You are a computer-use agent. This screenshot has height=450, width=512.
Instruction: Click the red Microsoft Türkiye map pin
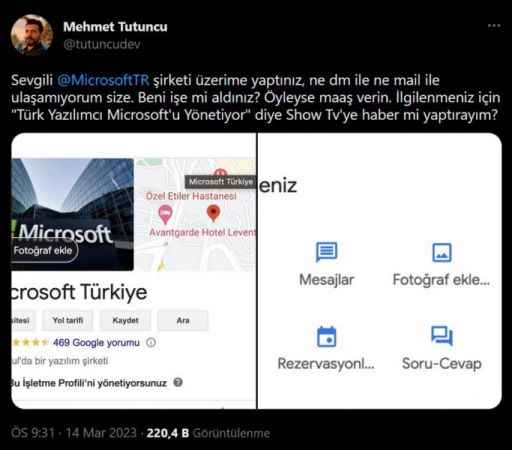pyautogui.click(x=213, y=213)
